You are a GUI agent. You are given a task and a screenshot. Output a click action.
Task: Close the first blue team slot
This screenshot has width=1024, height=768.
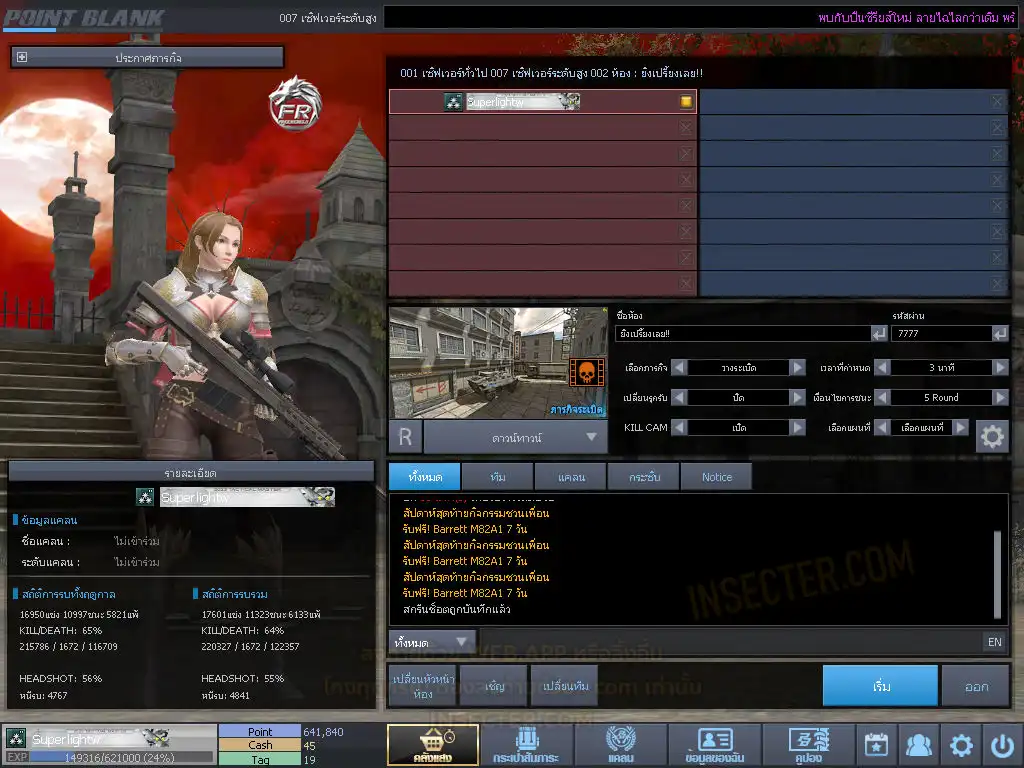996,102
